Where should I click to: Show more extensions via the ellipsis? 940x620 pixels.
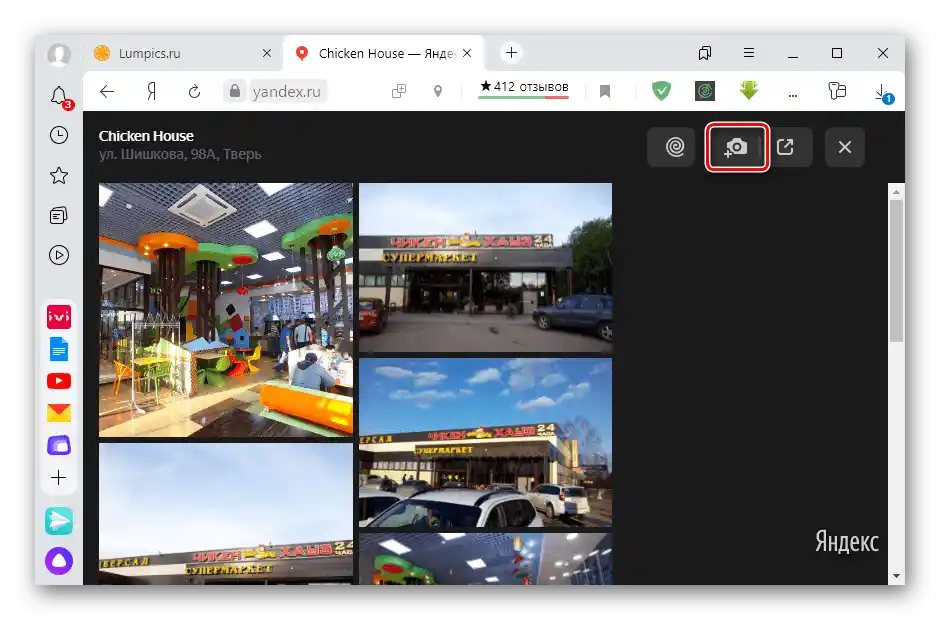click(793, 94)
